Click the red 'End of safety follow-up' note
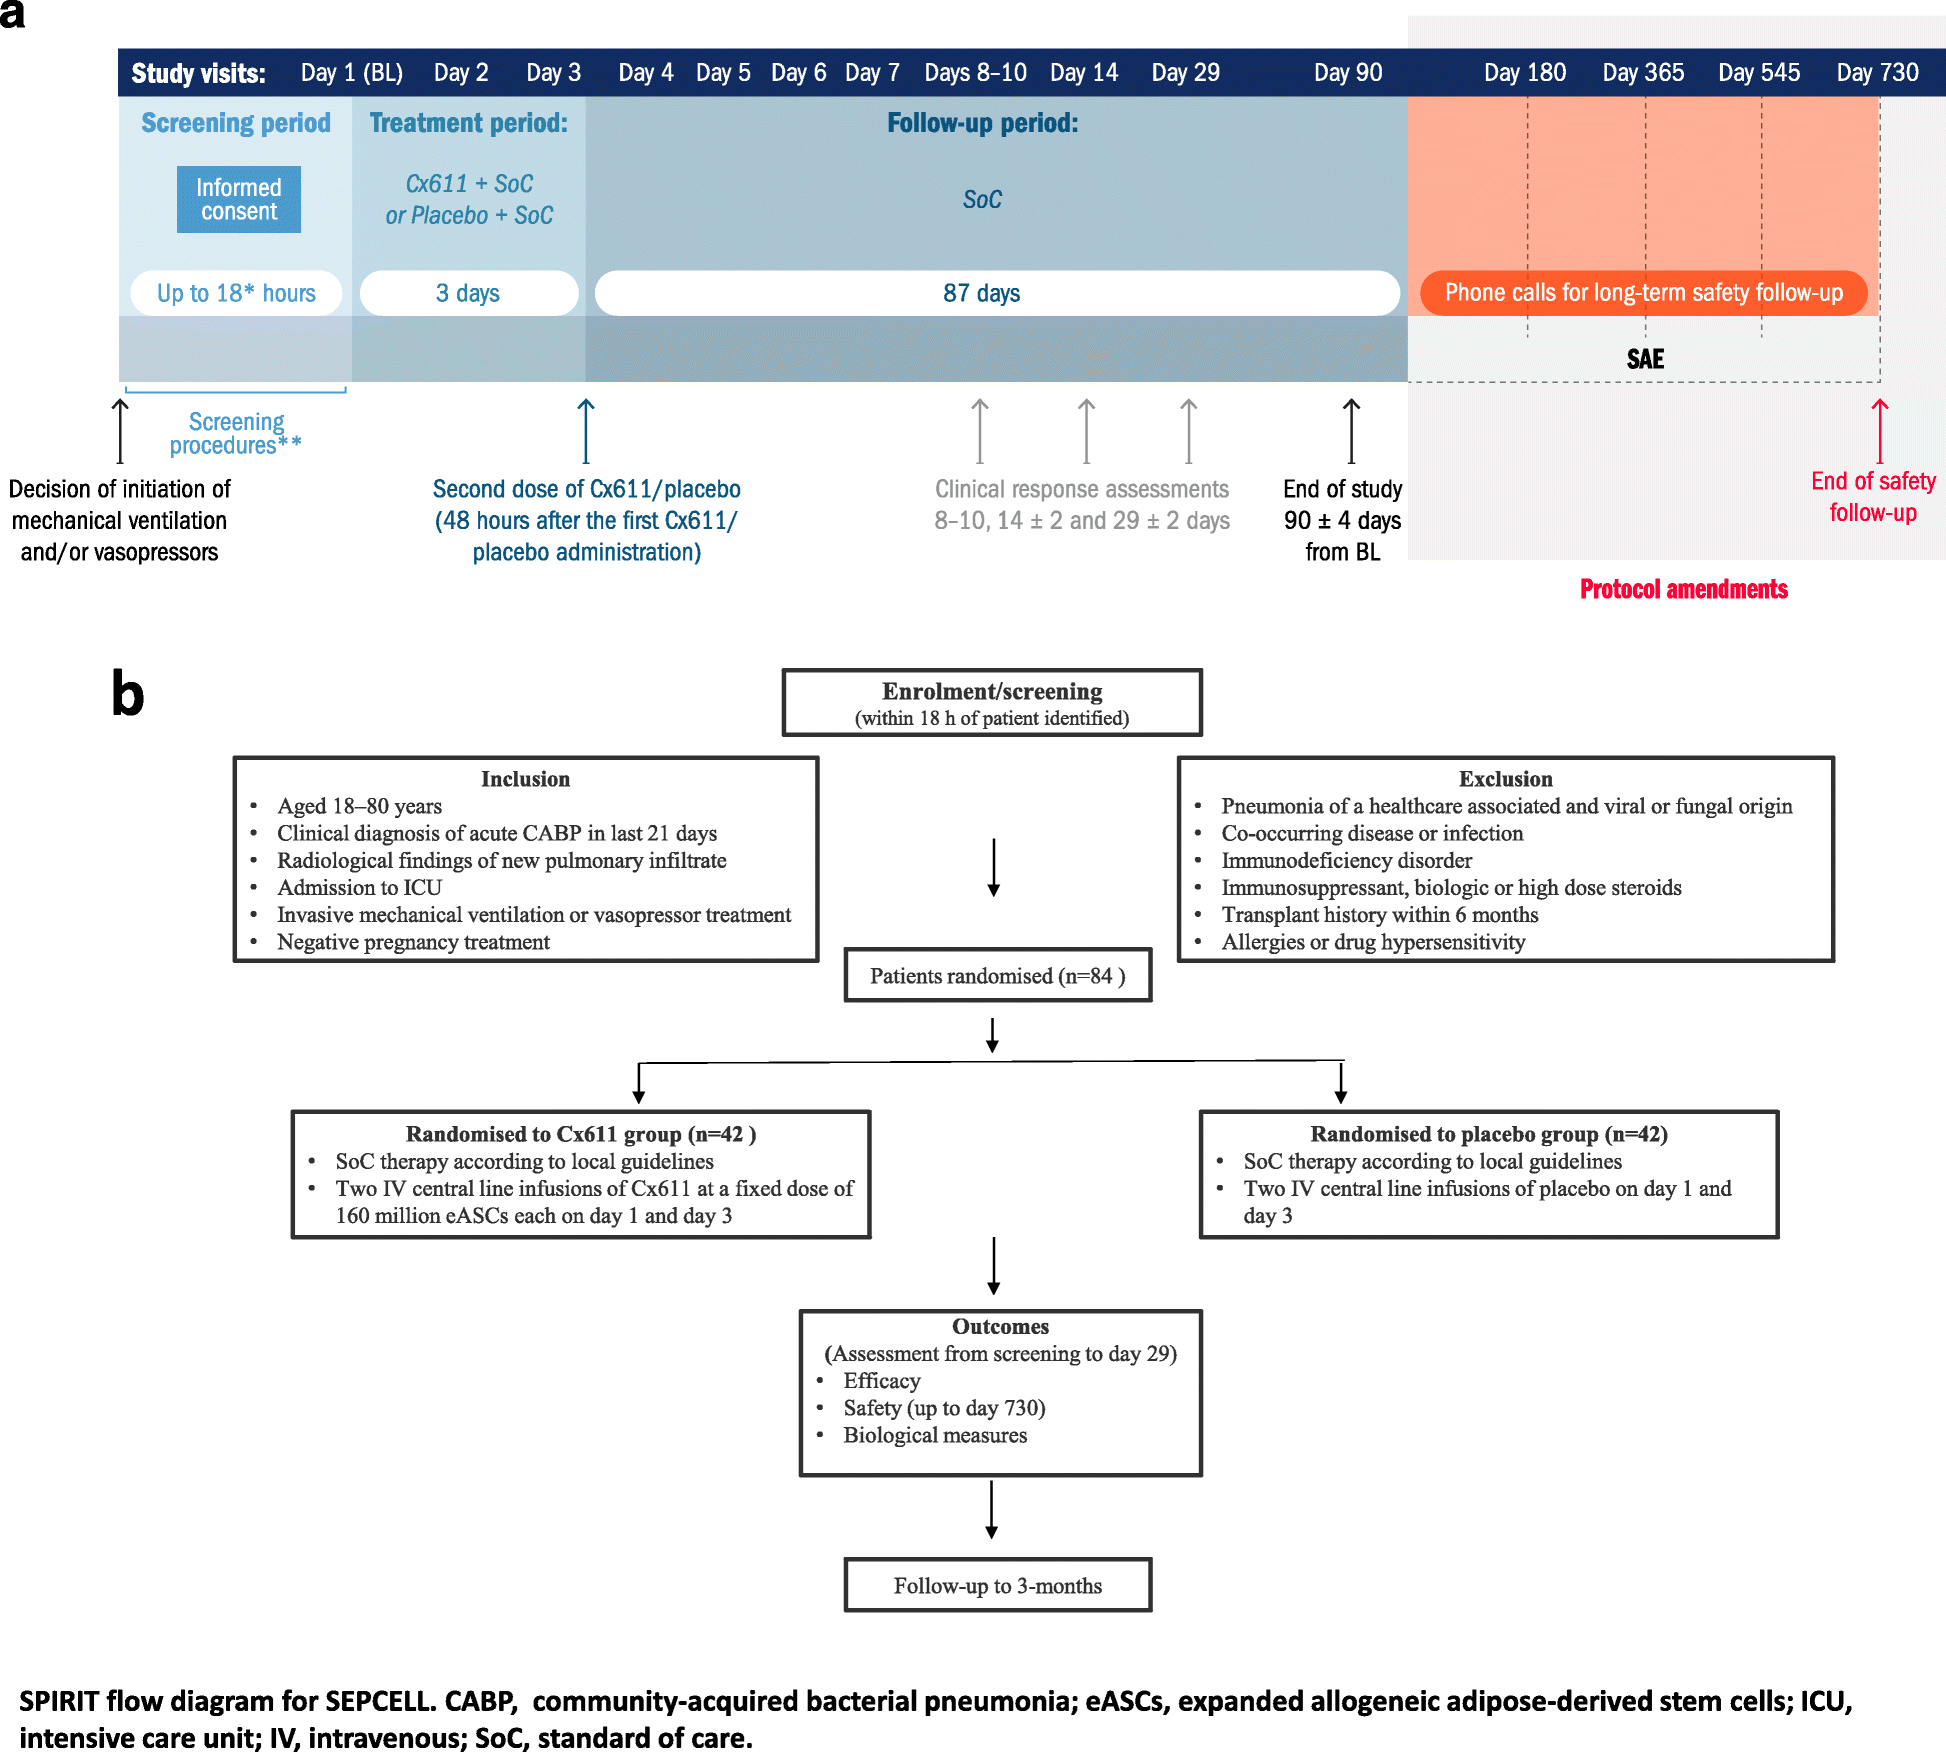1946x1752 pixels. coord(1874,496)
